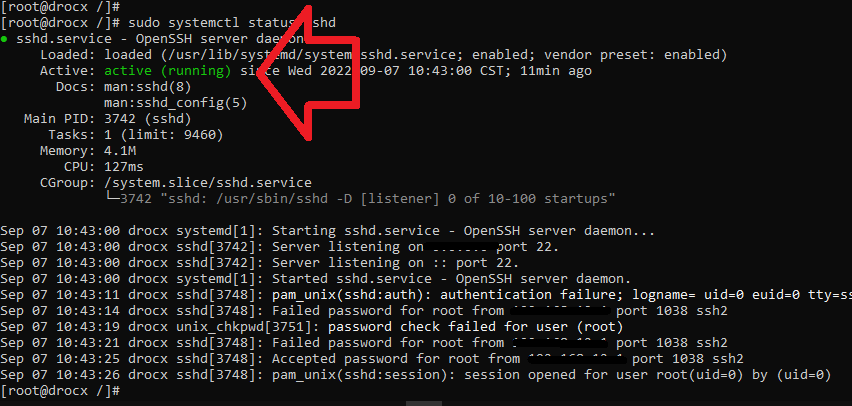Viewport: 852px width, 406px height.
Task: Select the green "active (running)" status text
Action: (x=167, y=71)
